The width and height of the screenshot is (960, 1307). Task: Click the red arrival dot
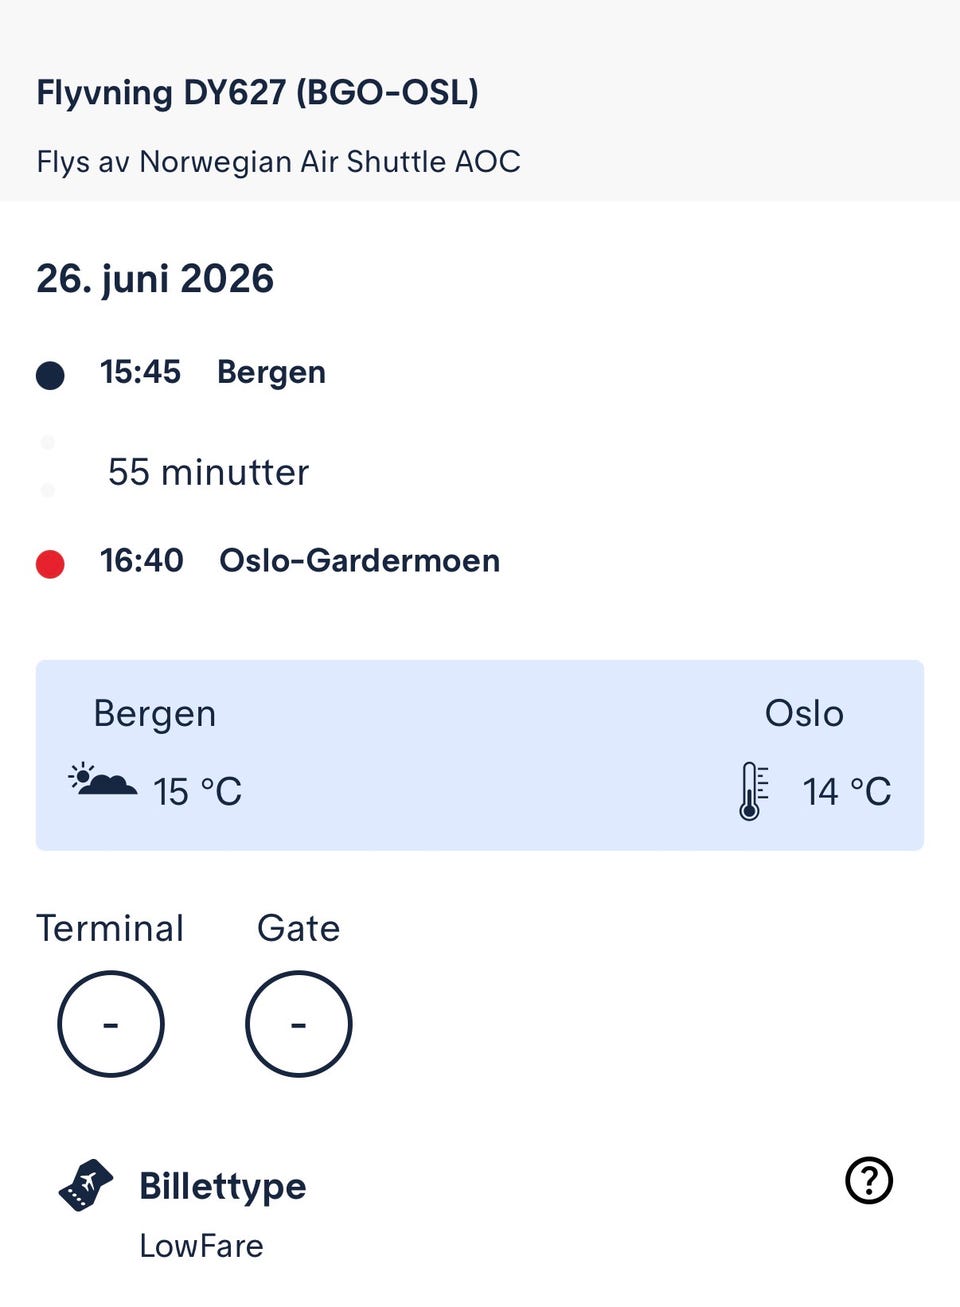tap(50, 564)
